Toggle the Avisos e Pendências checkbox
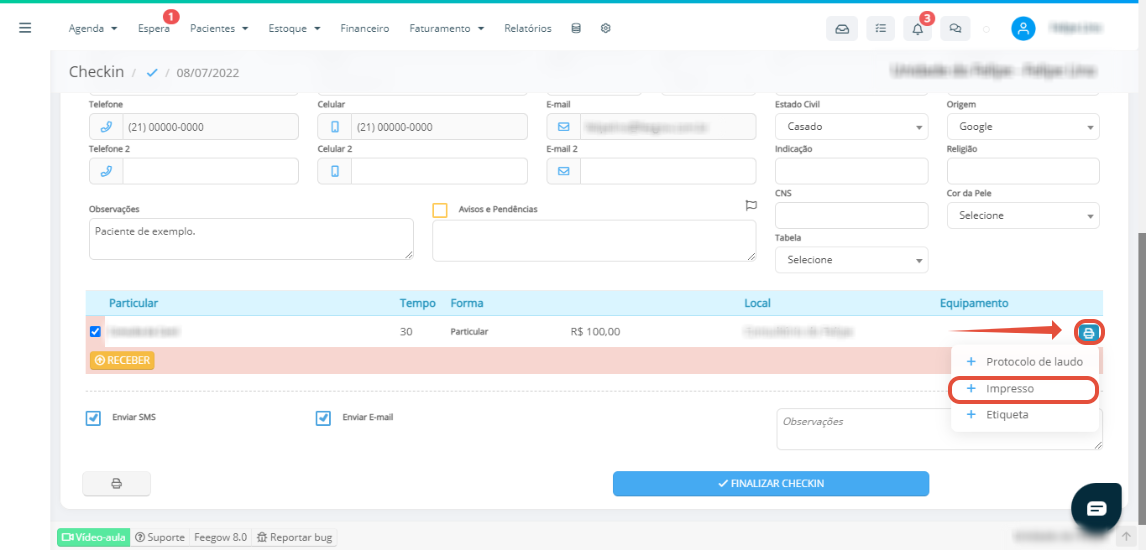The image size is (1146, 550). point(440,210)
